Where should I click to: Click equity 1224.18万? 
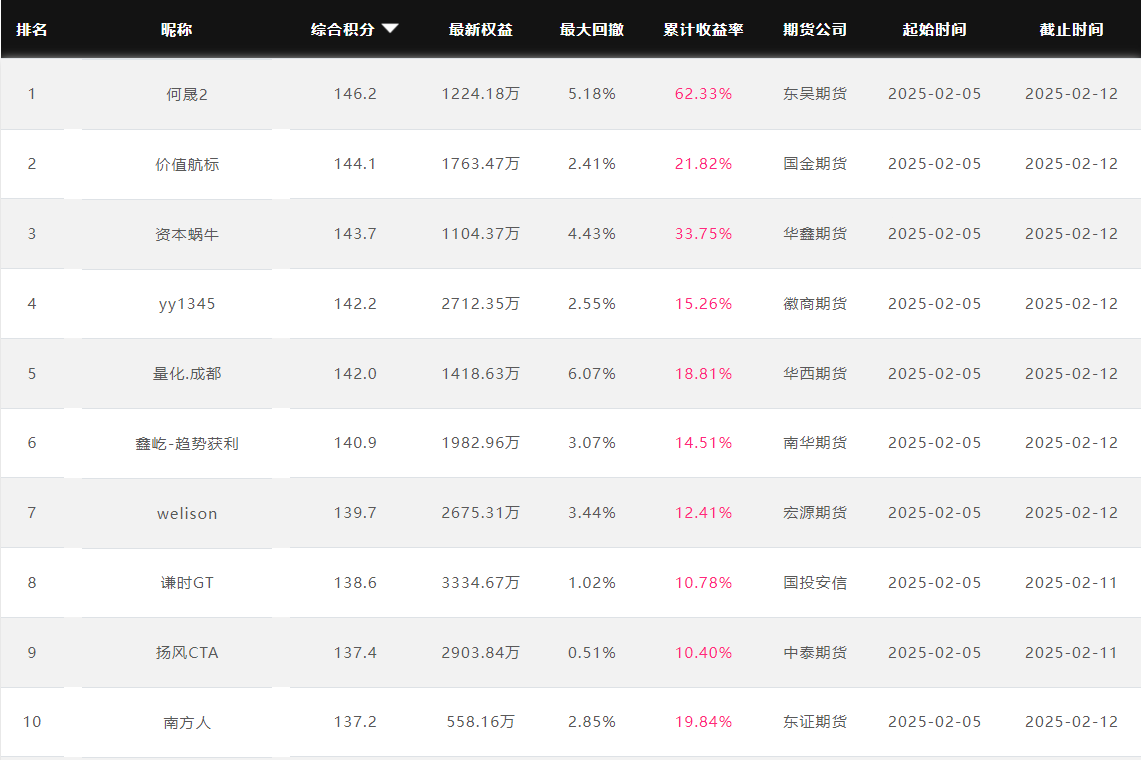pyautogui.click(x=481, y=94)
